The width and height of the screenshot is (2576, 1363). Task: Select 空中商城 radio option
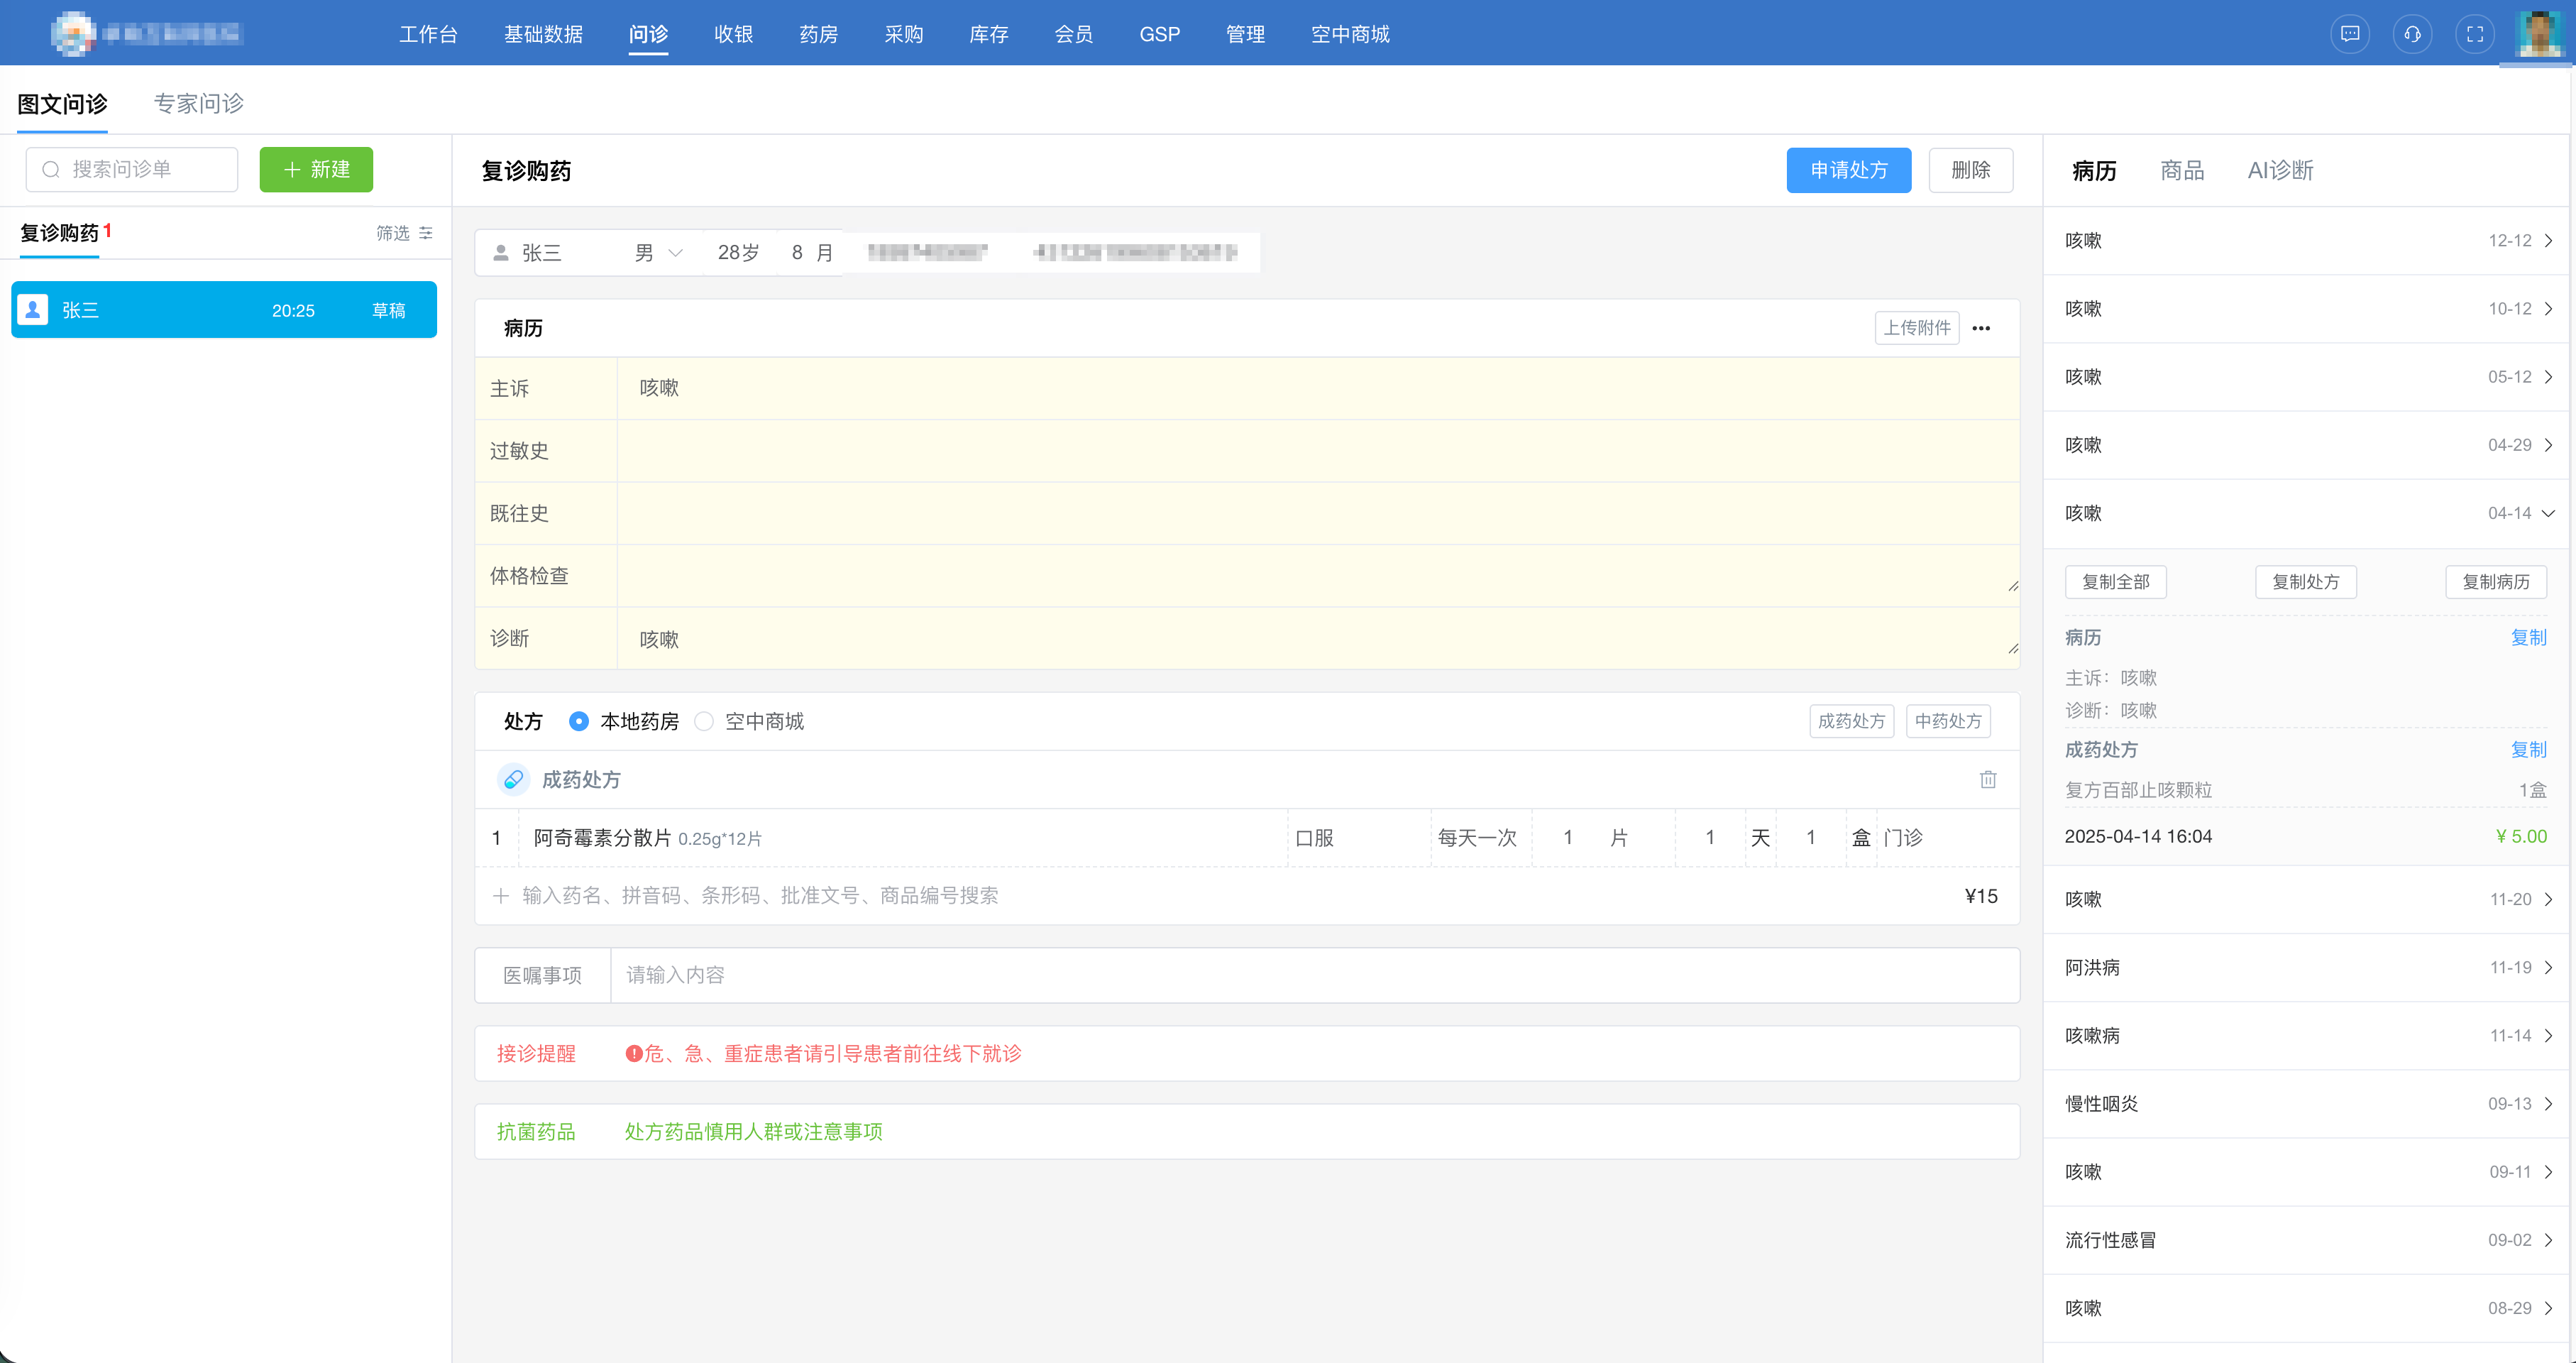pos(704,721)
